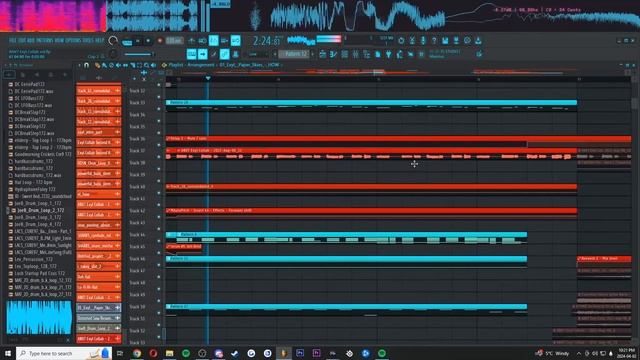Toggle the metronome icon
The width and height of the screenshot is (640, 360).
coord(191,41)
